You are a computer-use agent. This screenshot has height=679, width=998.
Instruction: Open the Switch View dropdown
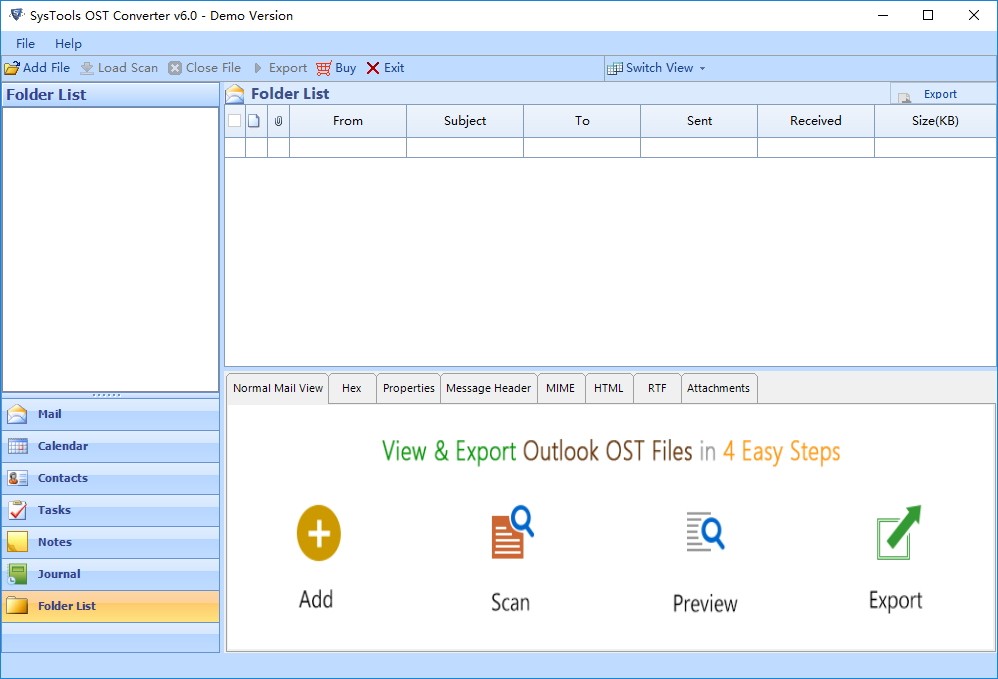(656, 68)
